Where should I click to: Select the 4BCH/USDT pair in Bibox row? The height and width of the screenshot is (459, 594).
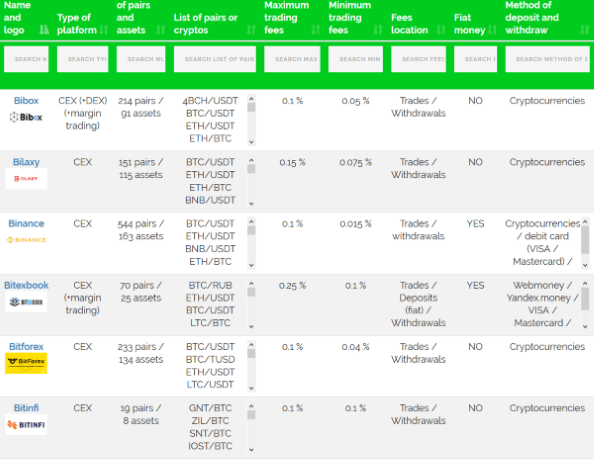tap(210, 101)
